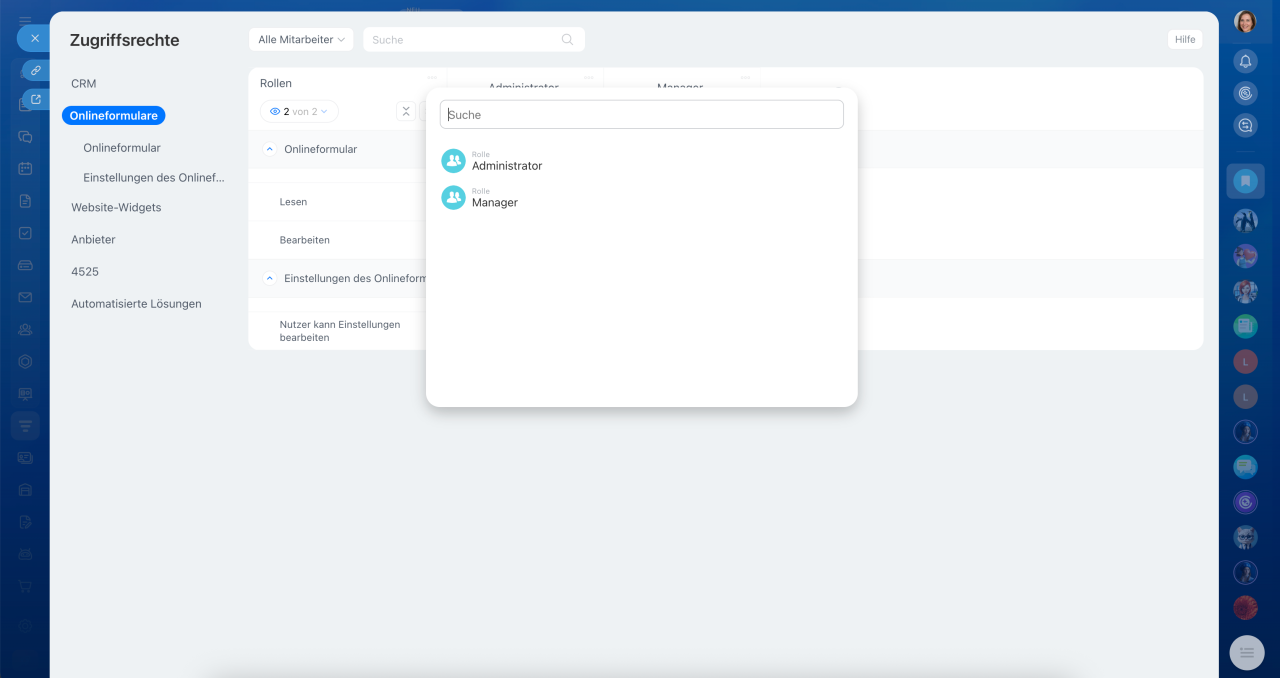Select the Manager role in the list
The image size is (1280, 678).
[494, 198]
